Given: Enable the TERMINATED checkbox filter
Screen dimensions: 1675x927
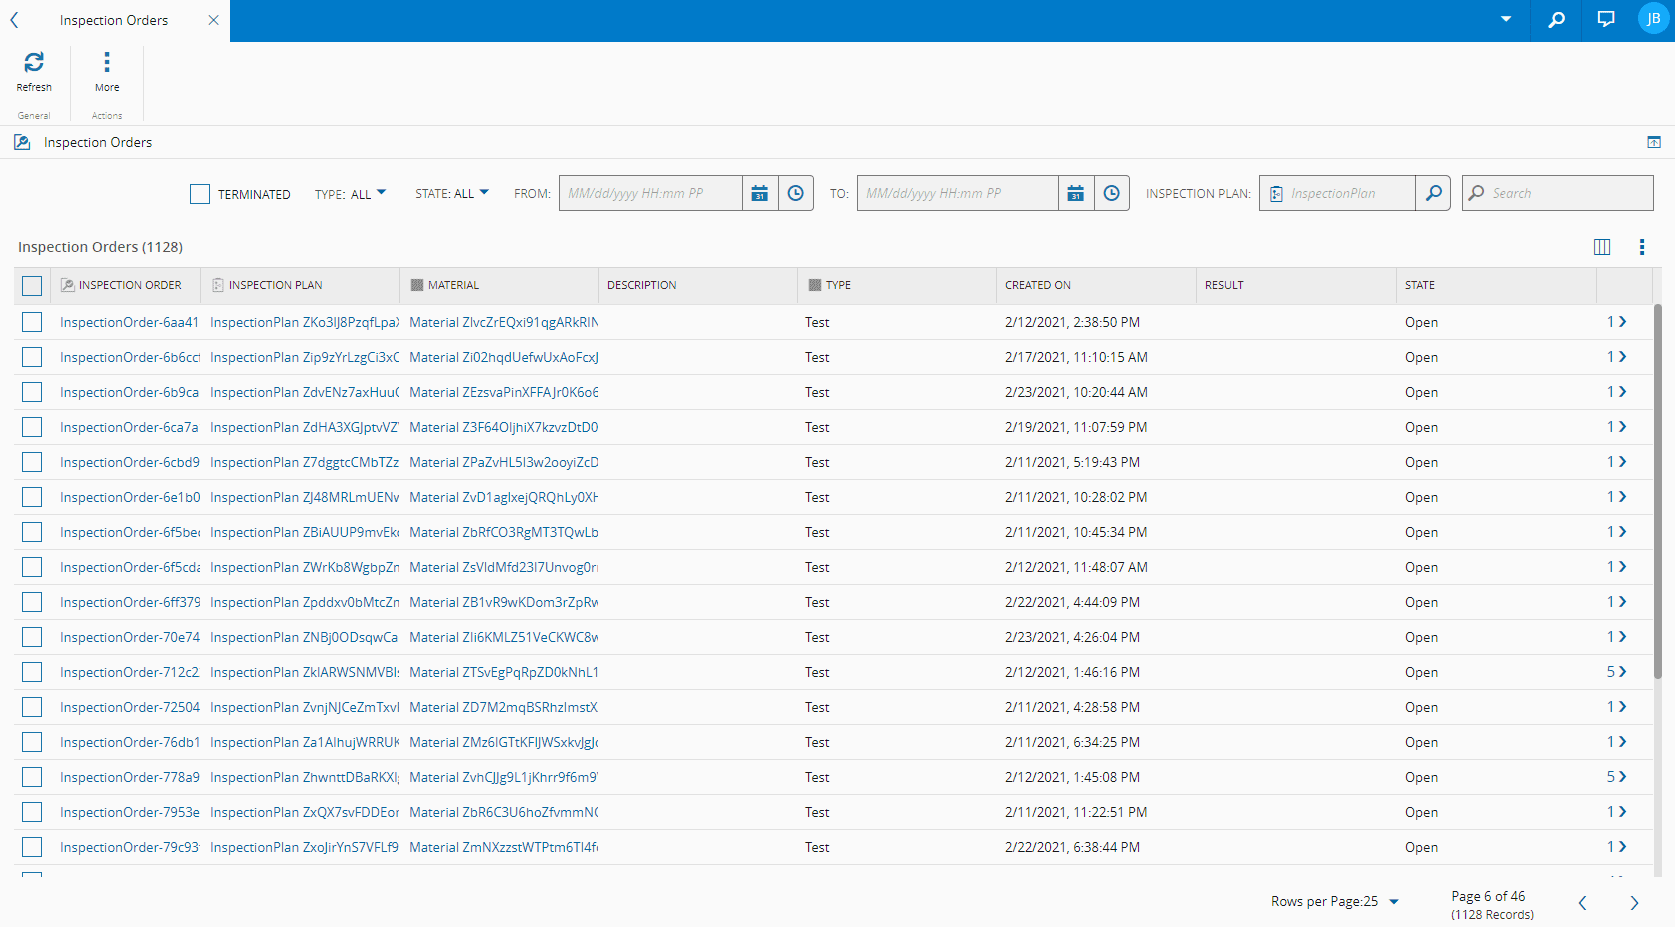Looking at the screenshot, I should 200,194.
